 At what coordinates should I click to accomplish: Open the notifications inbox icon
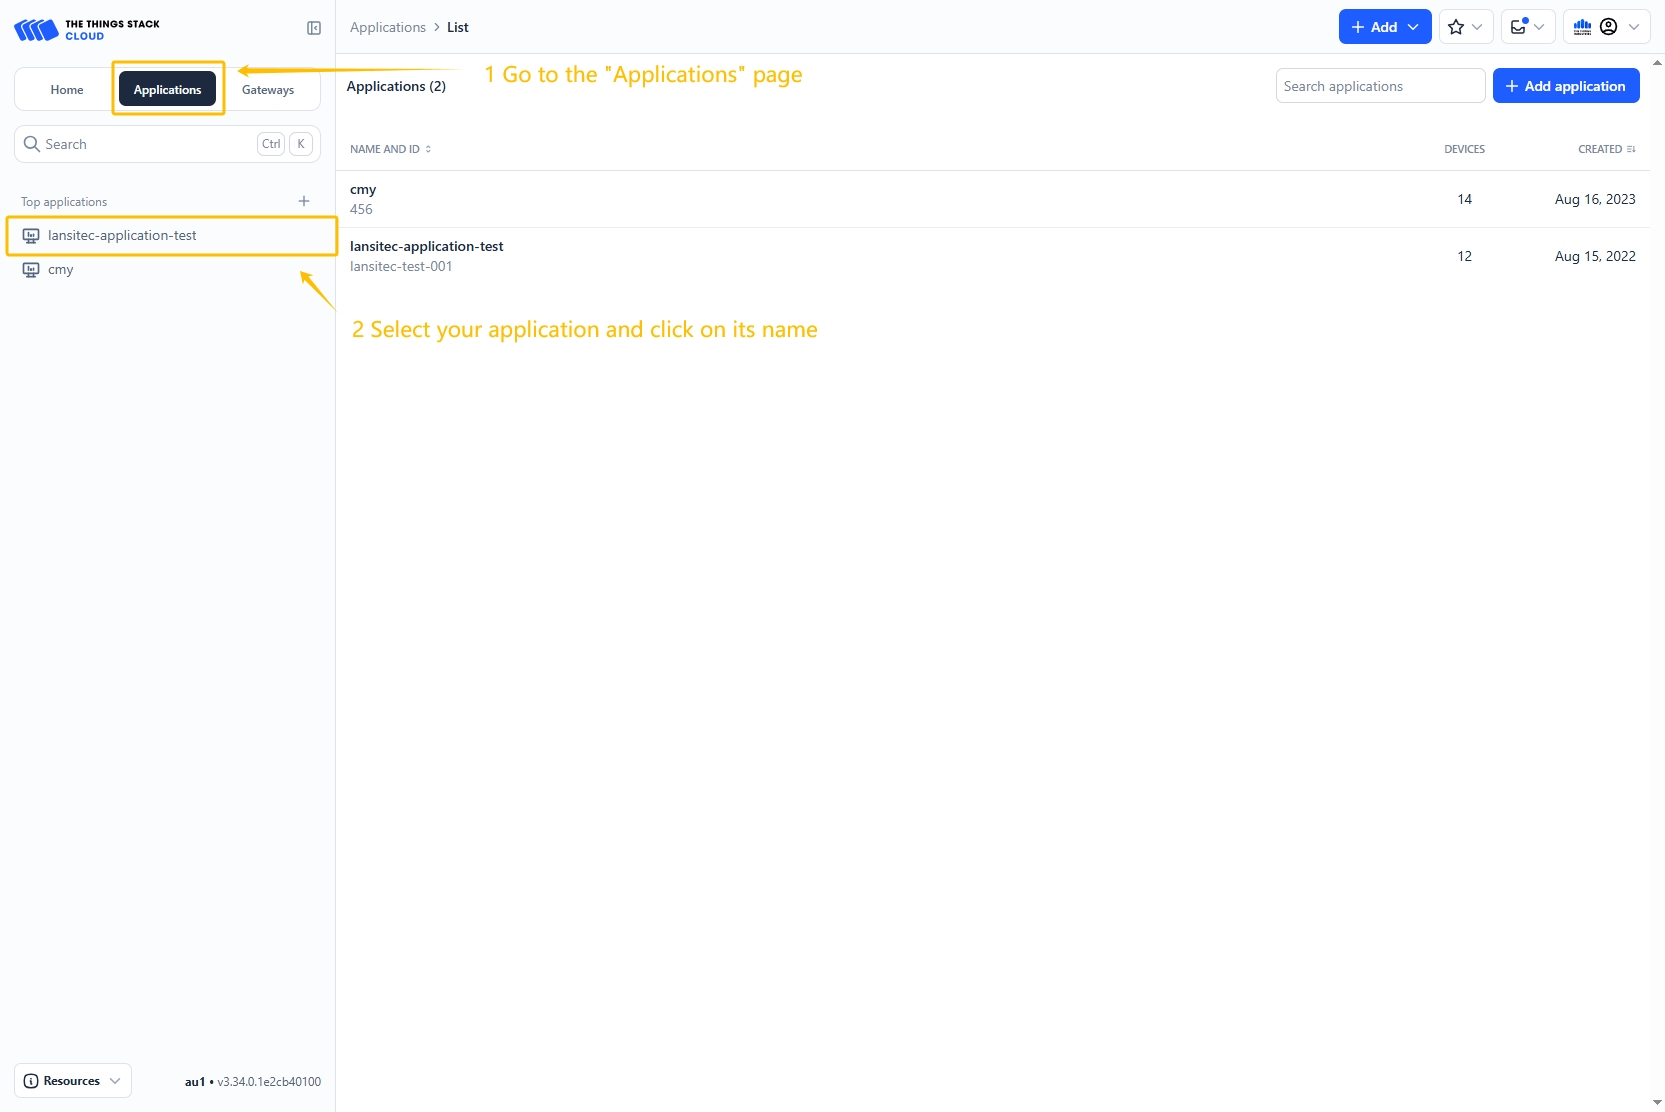tap(1527, 27)
